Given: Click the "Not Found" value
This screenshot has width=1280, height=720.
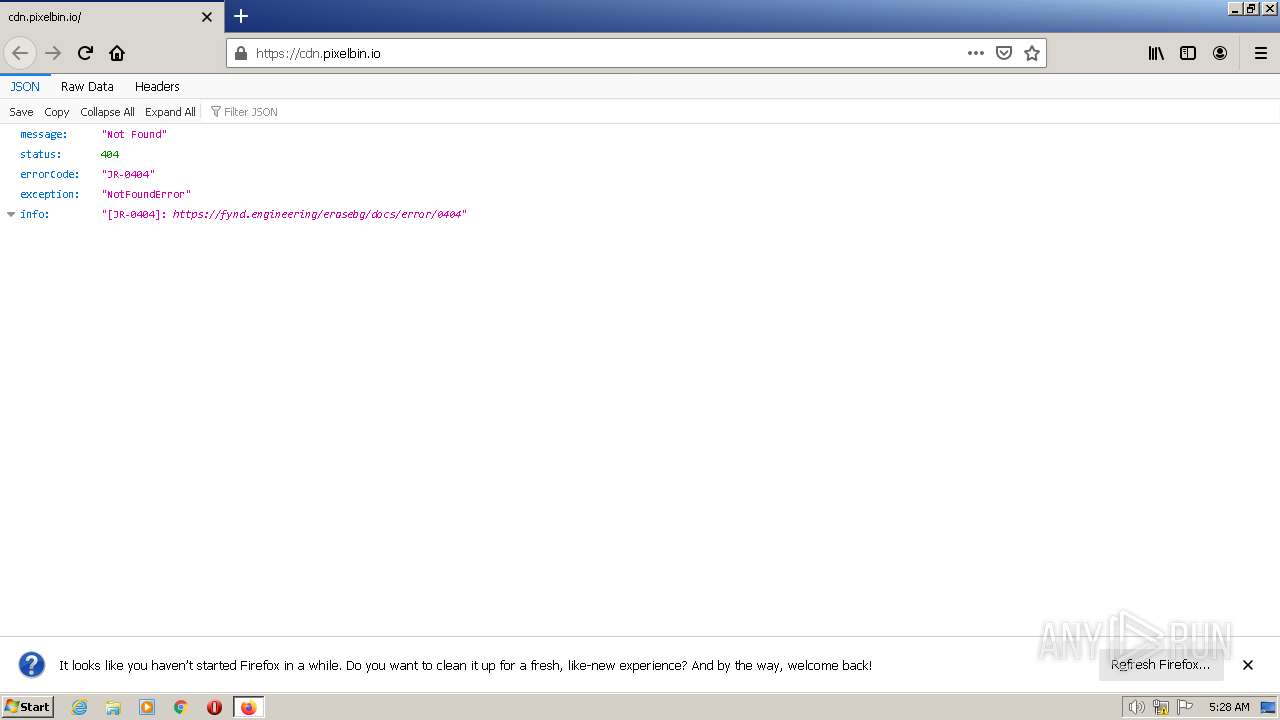Looking at the screenshot, I should pyautogui.click(x=134, y=134).
